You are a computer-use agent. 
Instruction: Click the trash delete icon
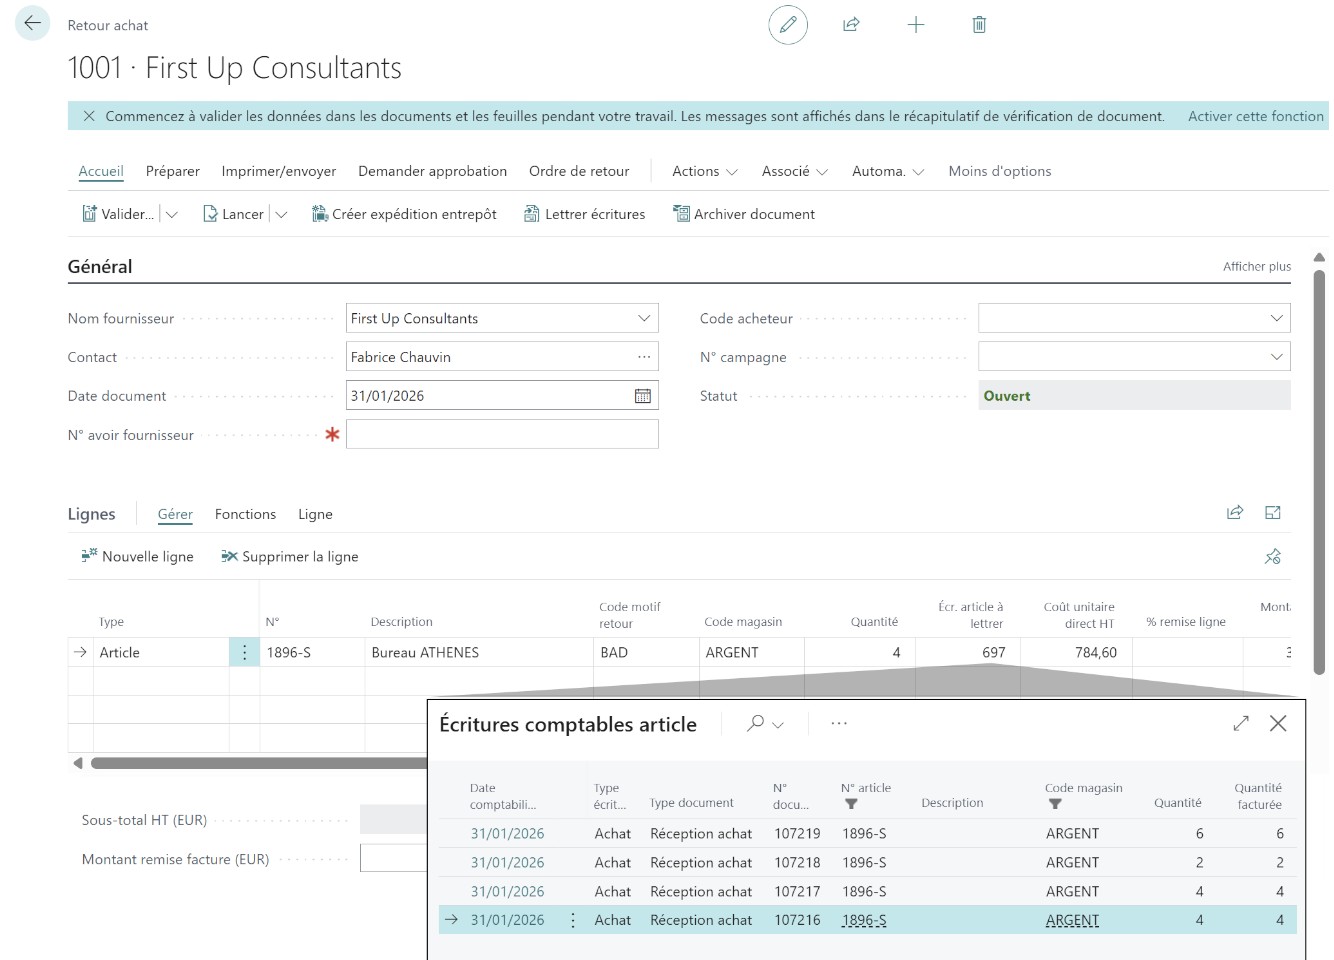click(979, 25)
